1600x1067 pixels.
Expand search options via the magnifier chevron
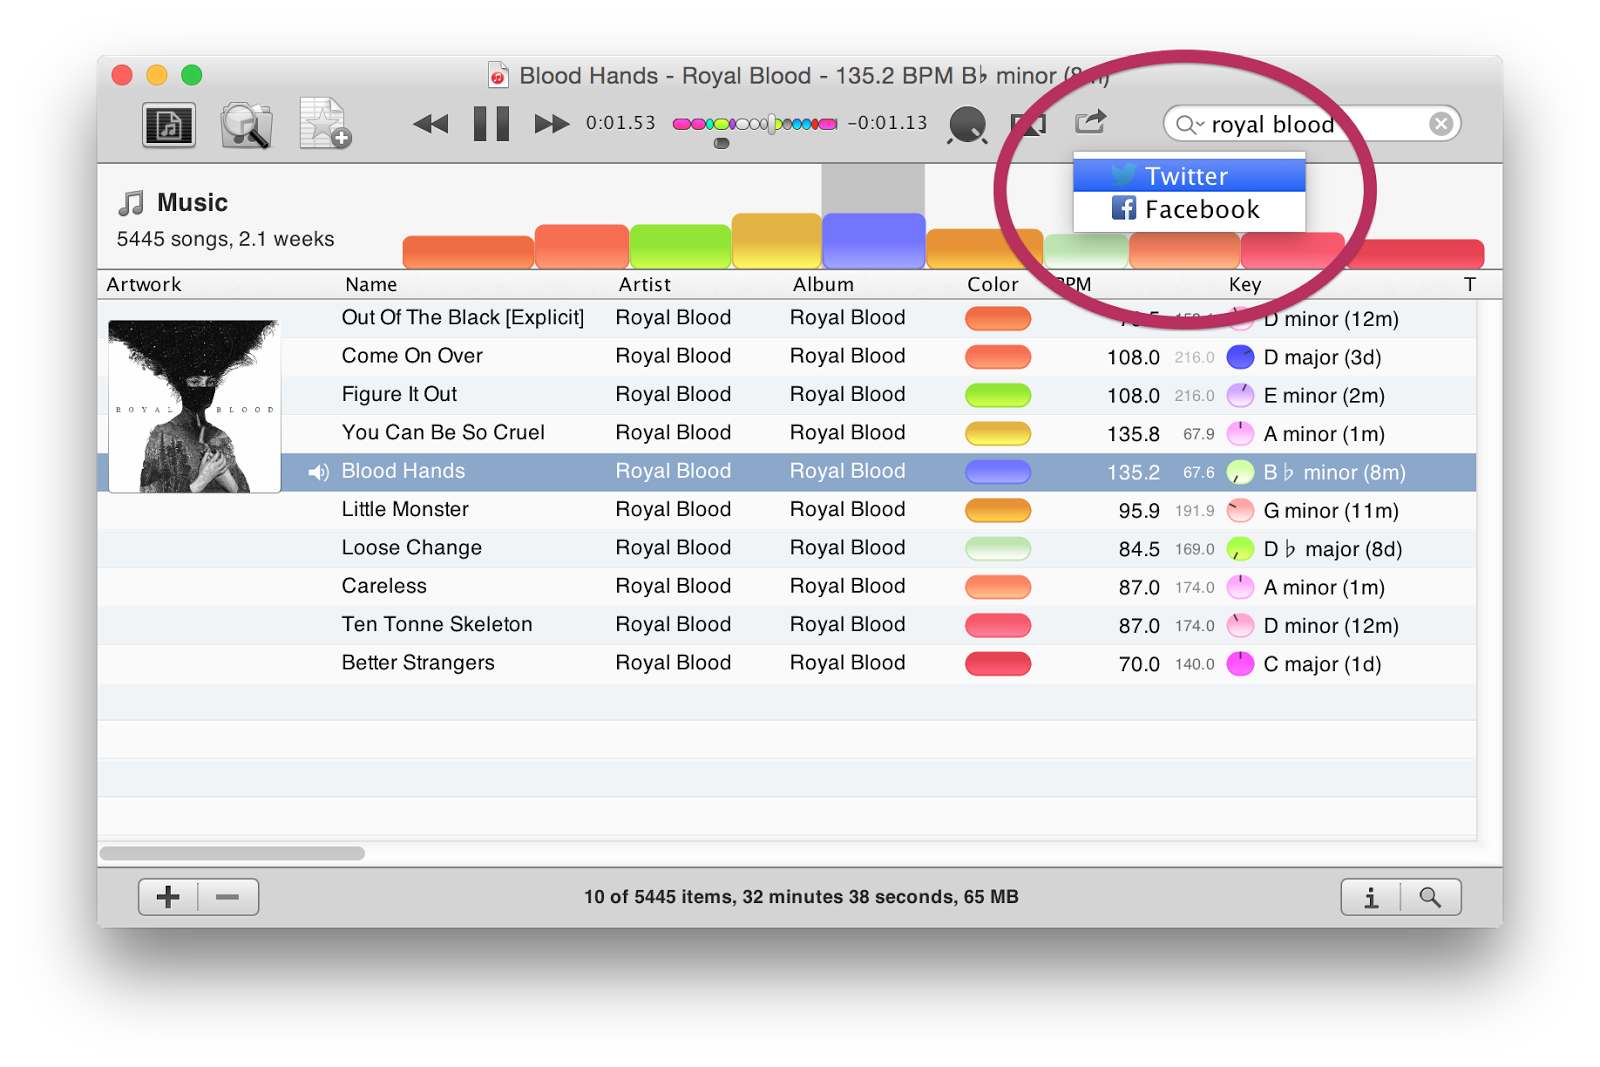1190,124
